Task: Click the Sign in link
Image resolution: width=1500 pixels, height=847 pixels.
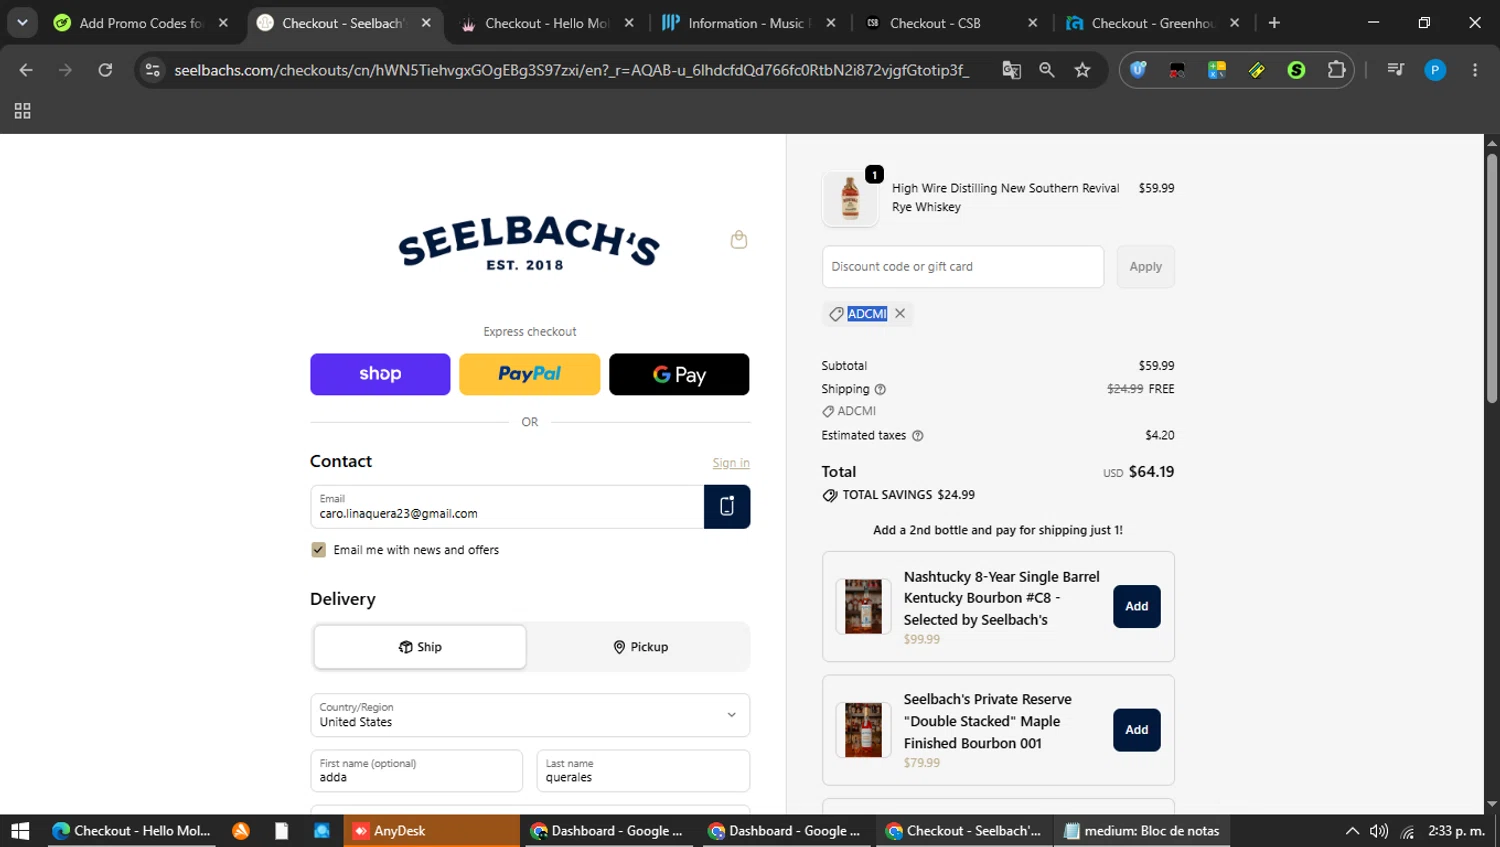Action: click(731, 463)
